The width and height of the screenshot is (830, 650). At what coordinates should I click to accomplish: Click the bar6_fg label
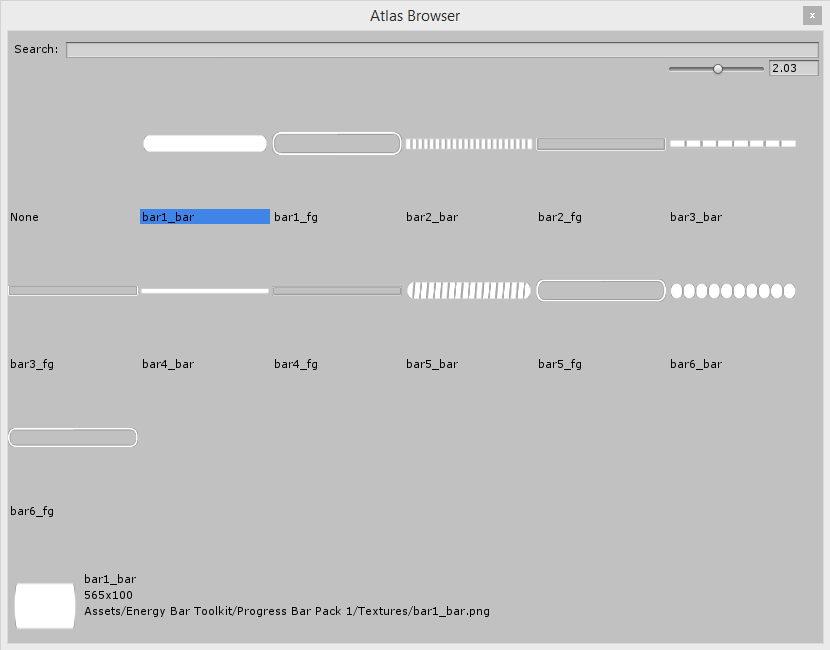coord(32,511)
